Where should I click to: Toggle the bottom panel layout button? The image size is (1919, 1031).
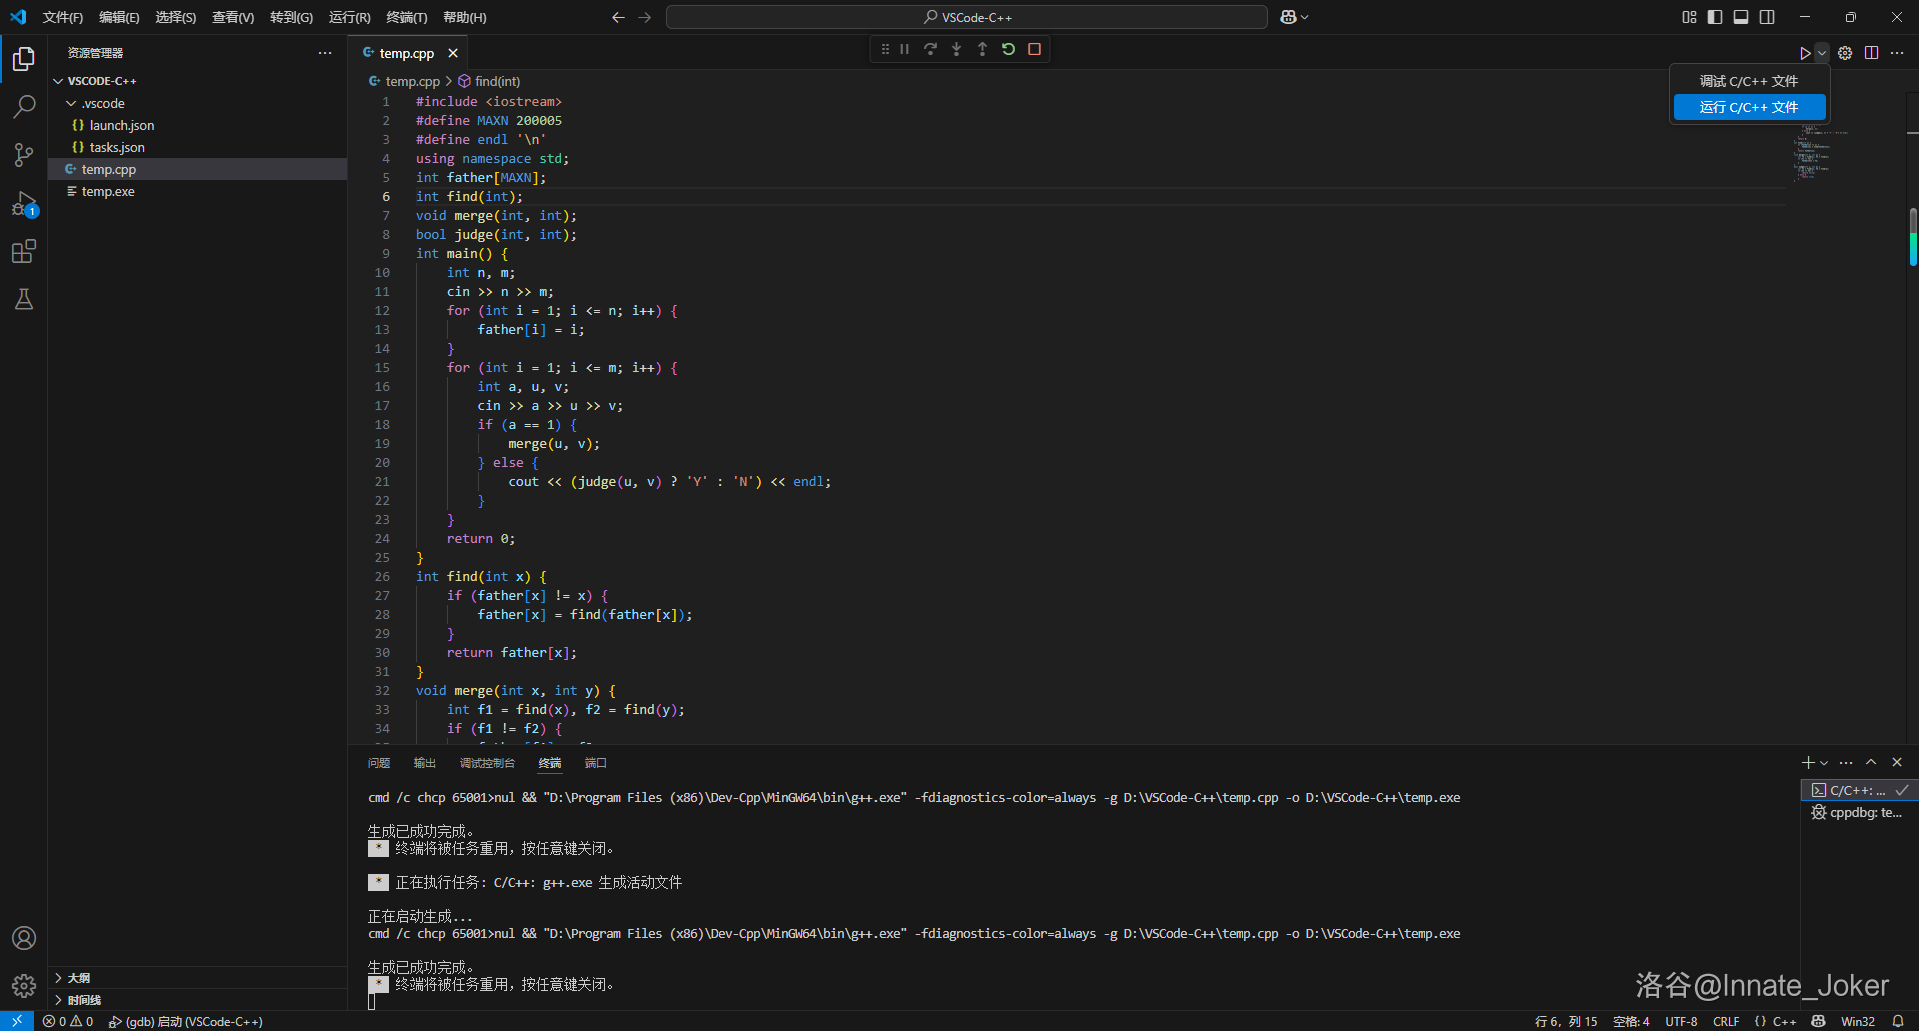click(x=1741, y=17)
